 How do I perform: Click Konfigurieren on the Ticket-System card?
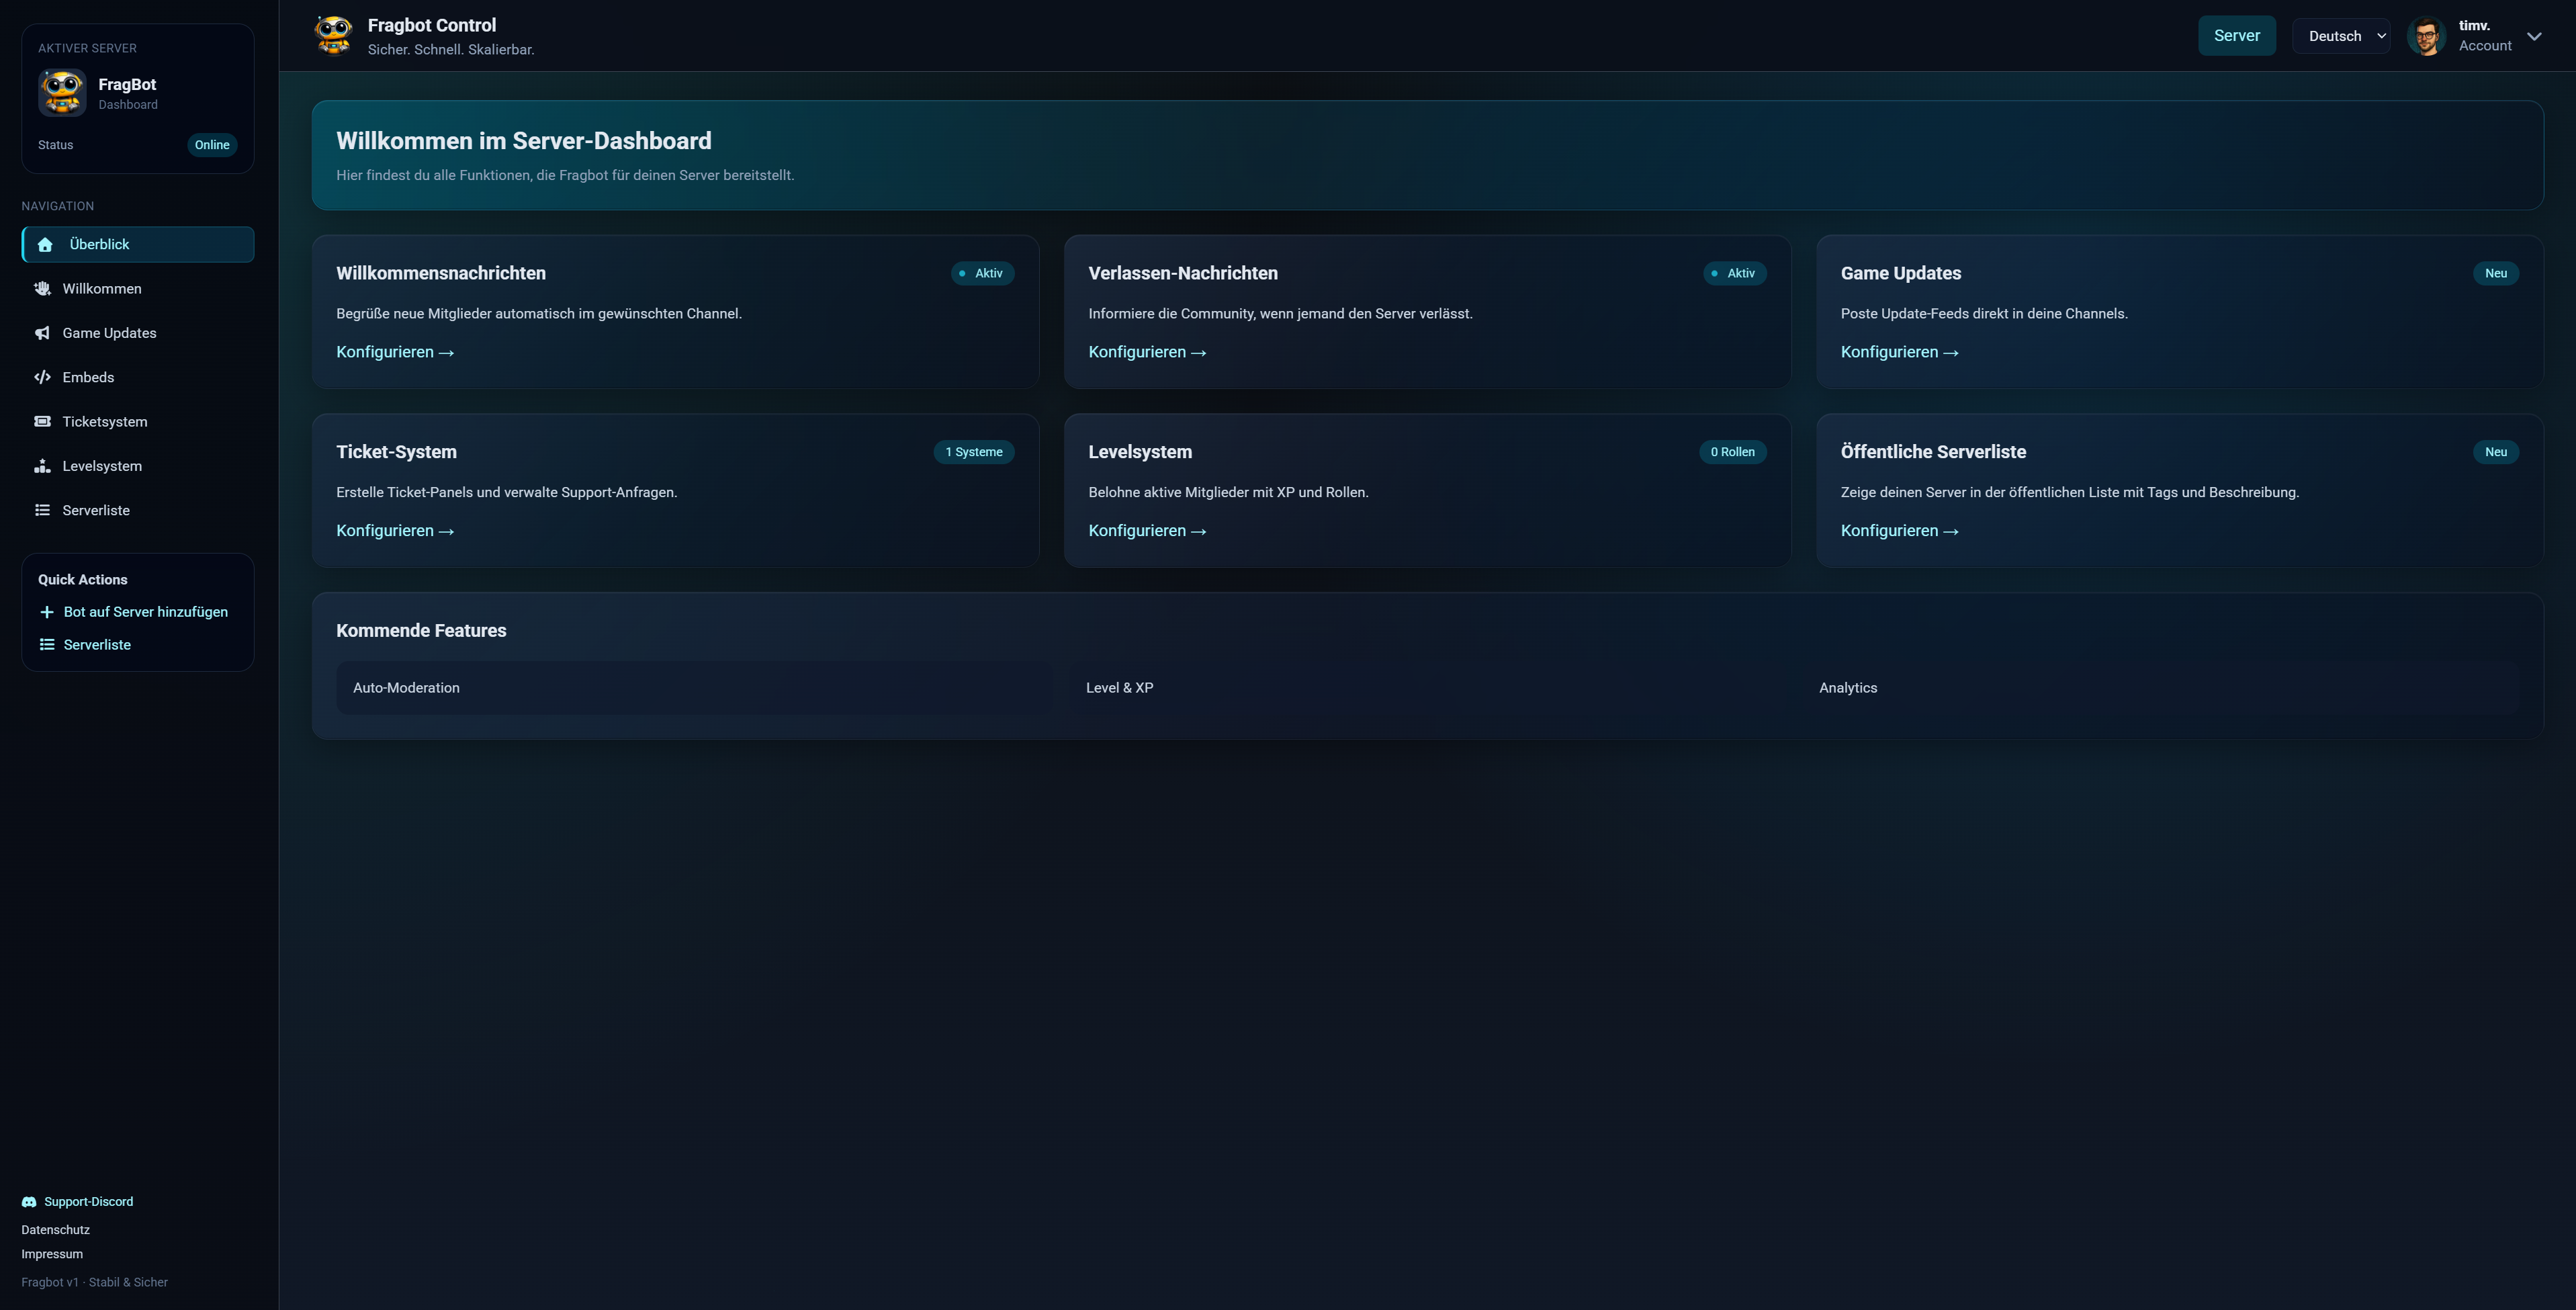point(395,530)
